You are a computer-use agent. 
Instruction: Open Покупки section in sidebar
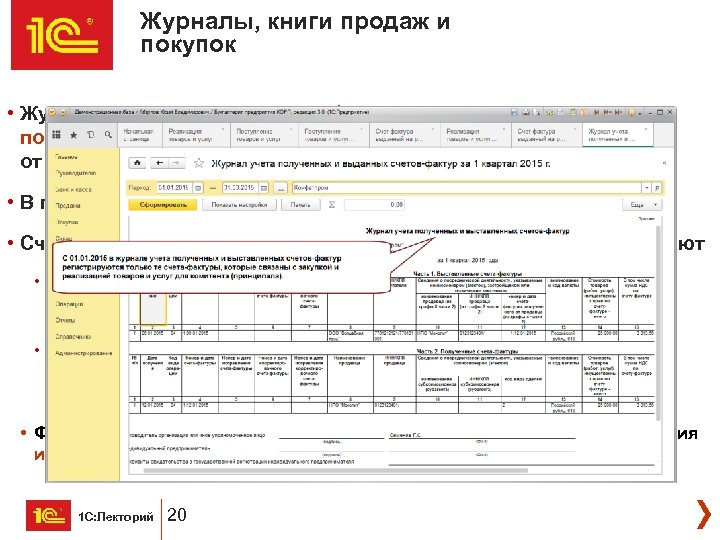67,222
